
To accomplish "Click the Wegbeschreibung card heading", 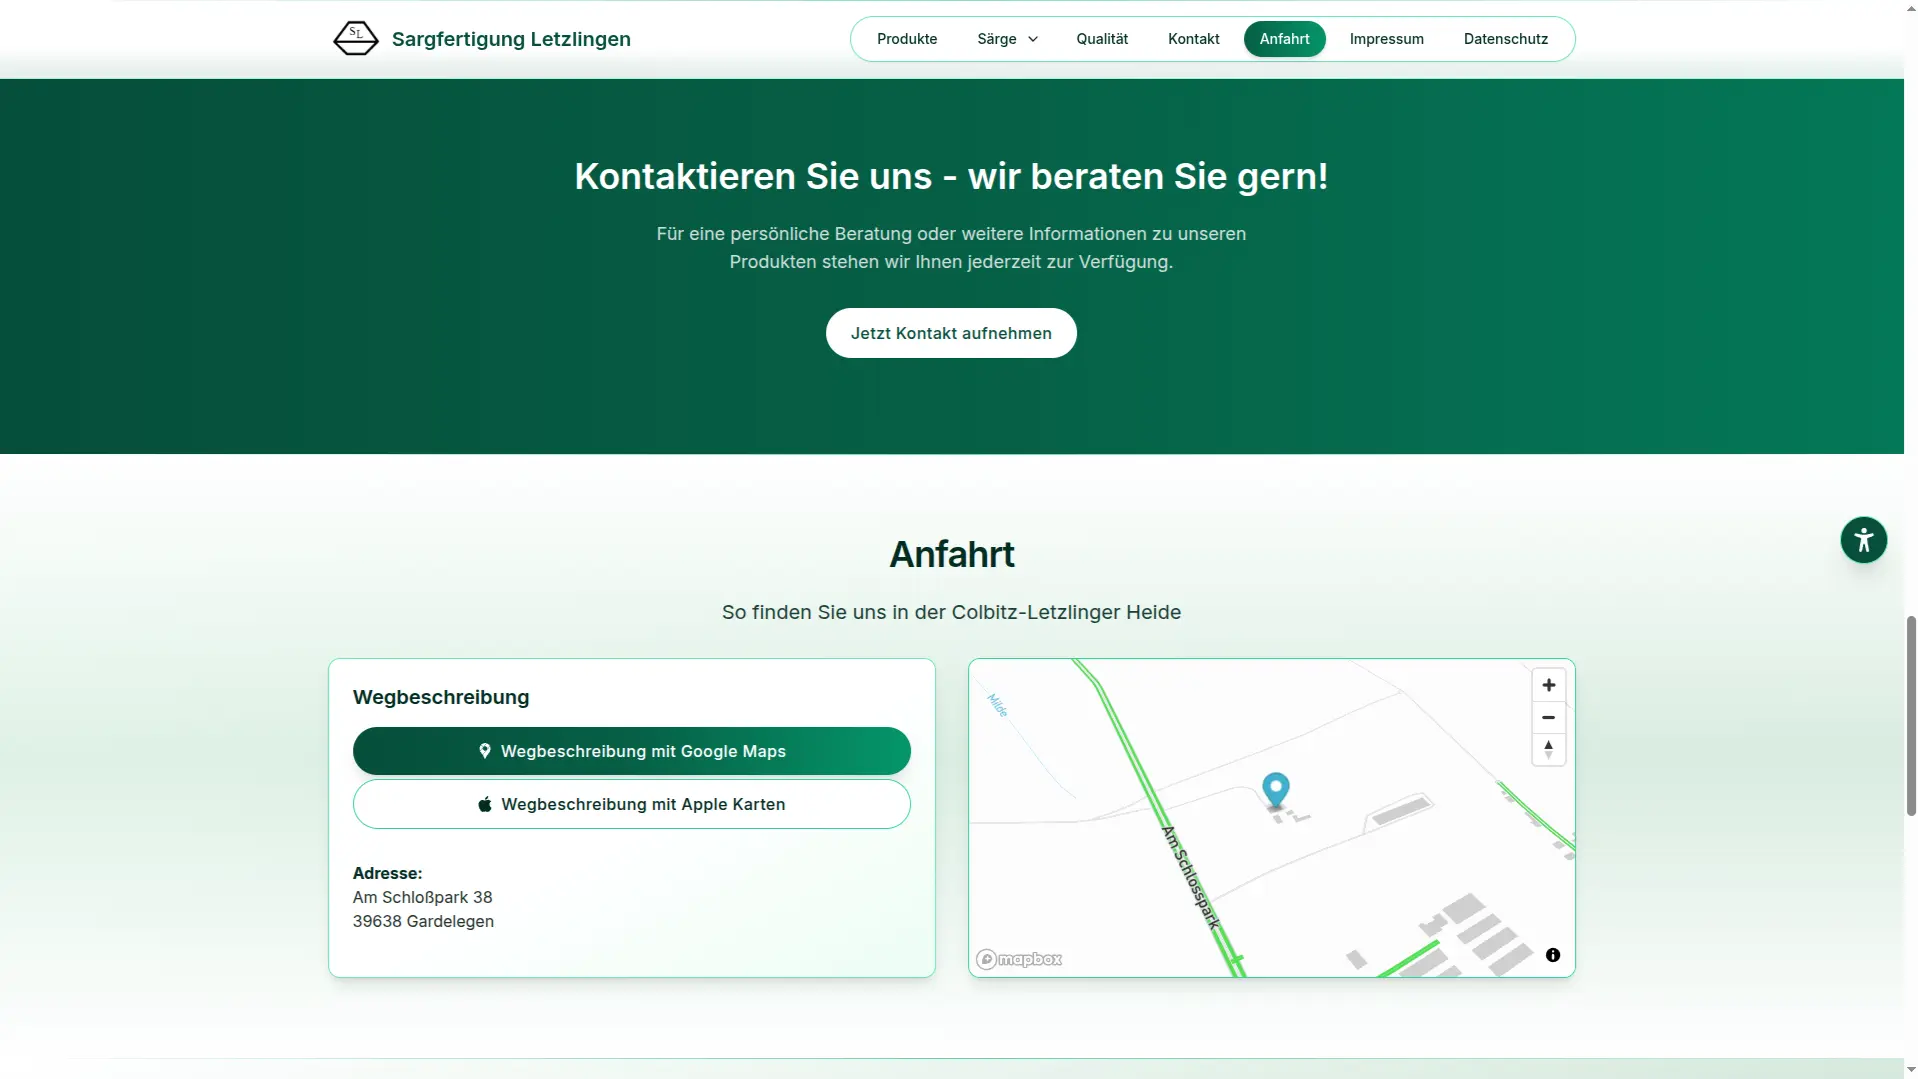I will [x=441, y=697].
